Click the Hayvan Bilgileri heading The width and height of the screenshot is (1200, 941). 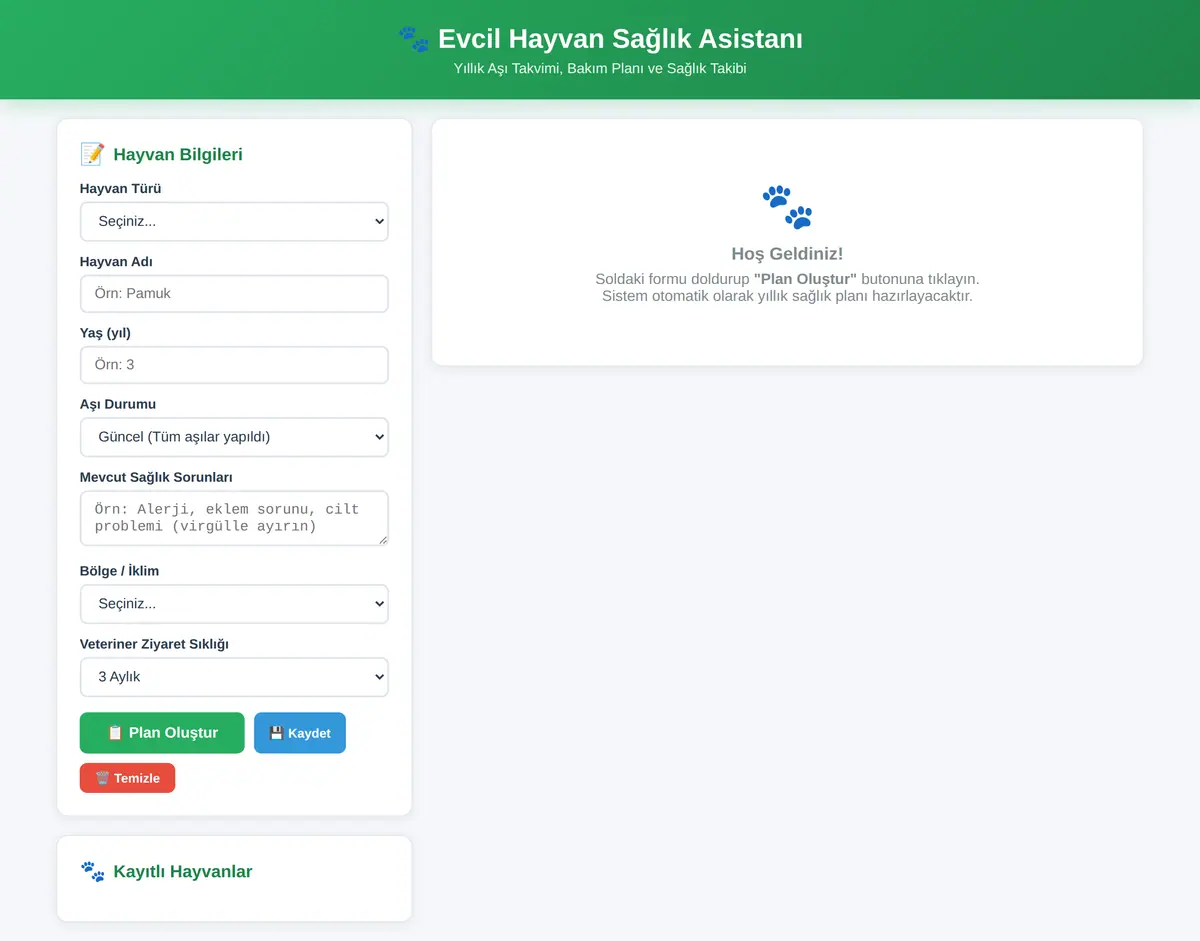pos(178,154)
